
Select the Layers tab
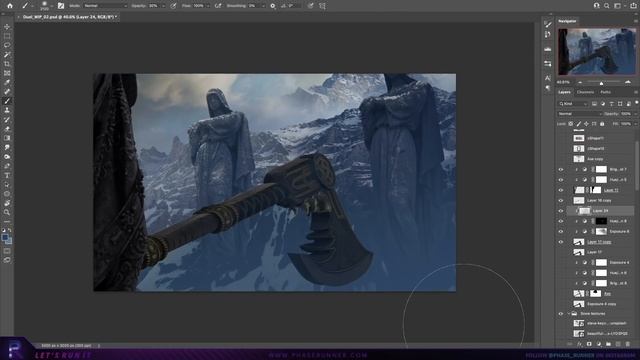pos(564,92)
